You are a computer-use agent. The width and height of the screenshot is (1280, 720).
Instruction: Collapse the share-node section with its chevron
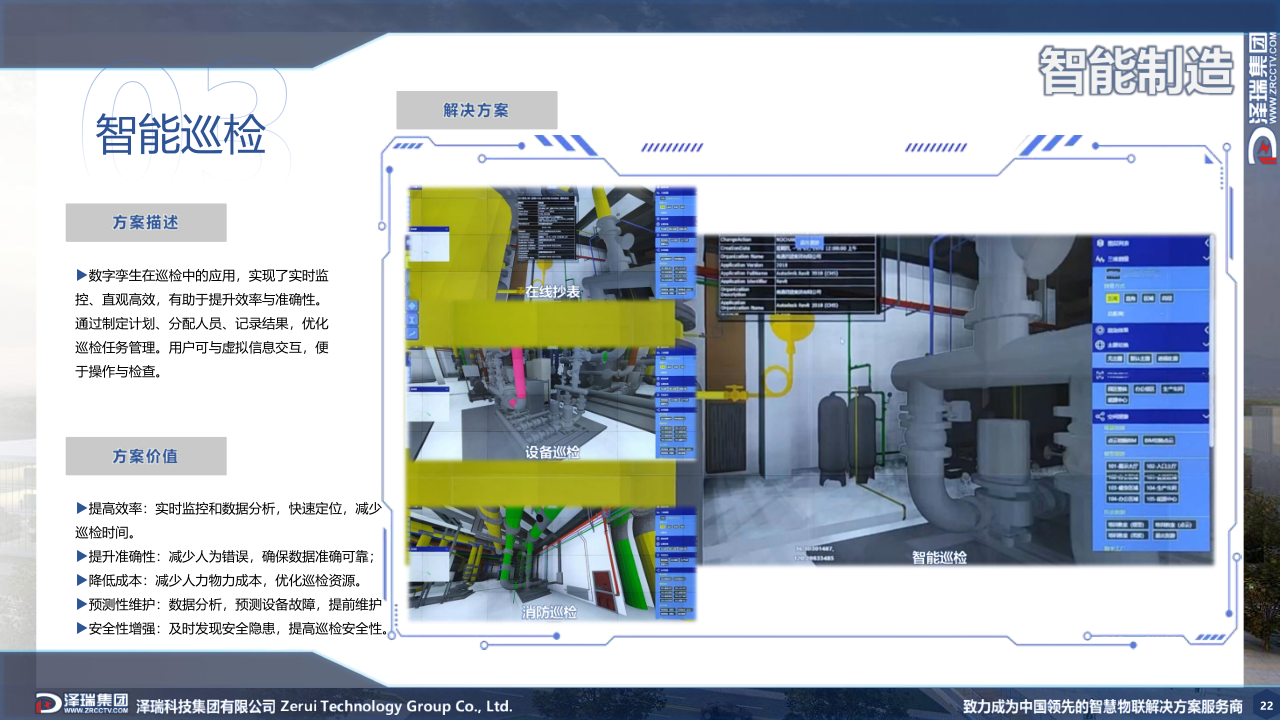1206,416
